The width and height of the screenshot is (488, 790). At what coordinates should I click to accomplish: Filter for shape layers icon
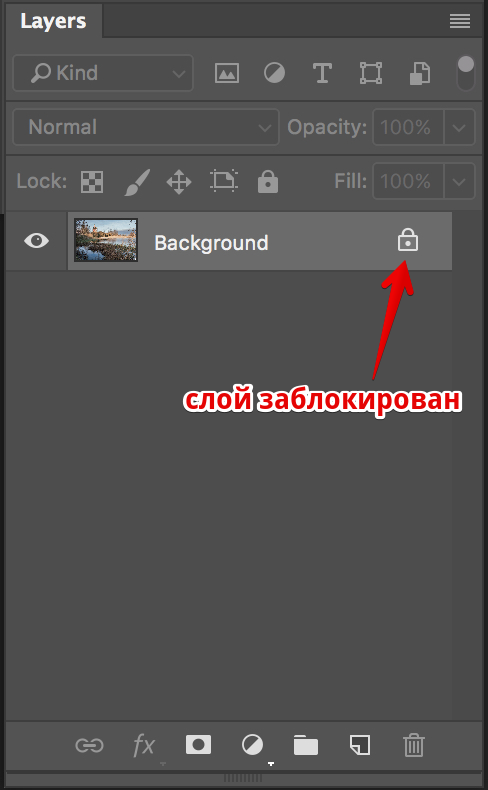coord(371,73)
